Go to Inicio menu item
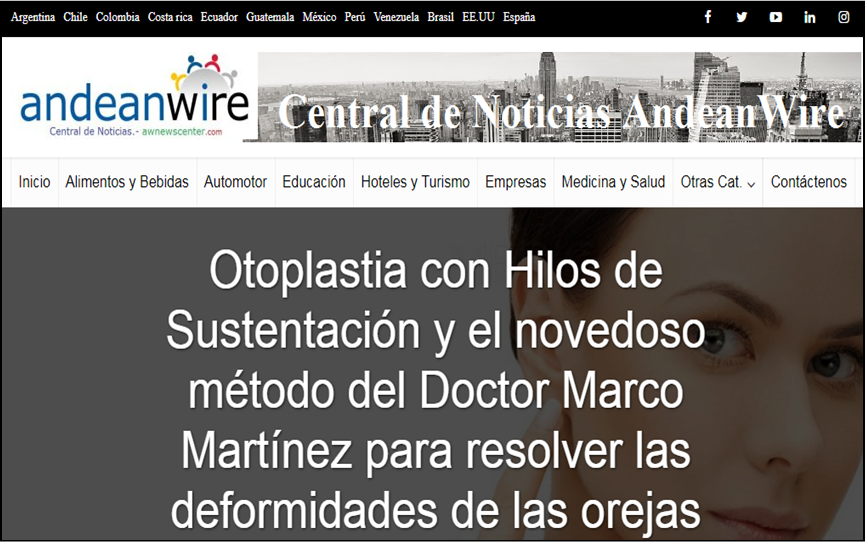This screenshot has height=542, width=865. pyautogui.click(x=34, y=182)
